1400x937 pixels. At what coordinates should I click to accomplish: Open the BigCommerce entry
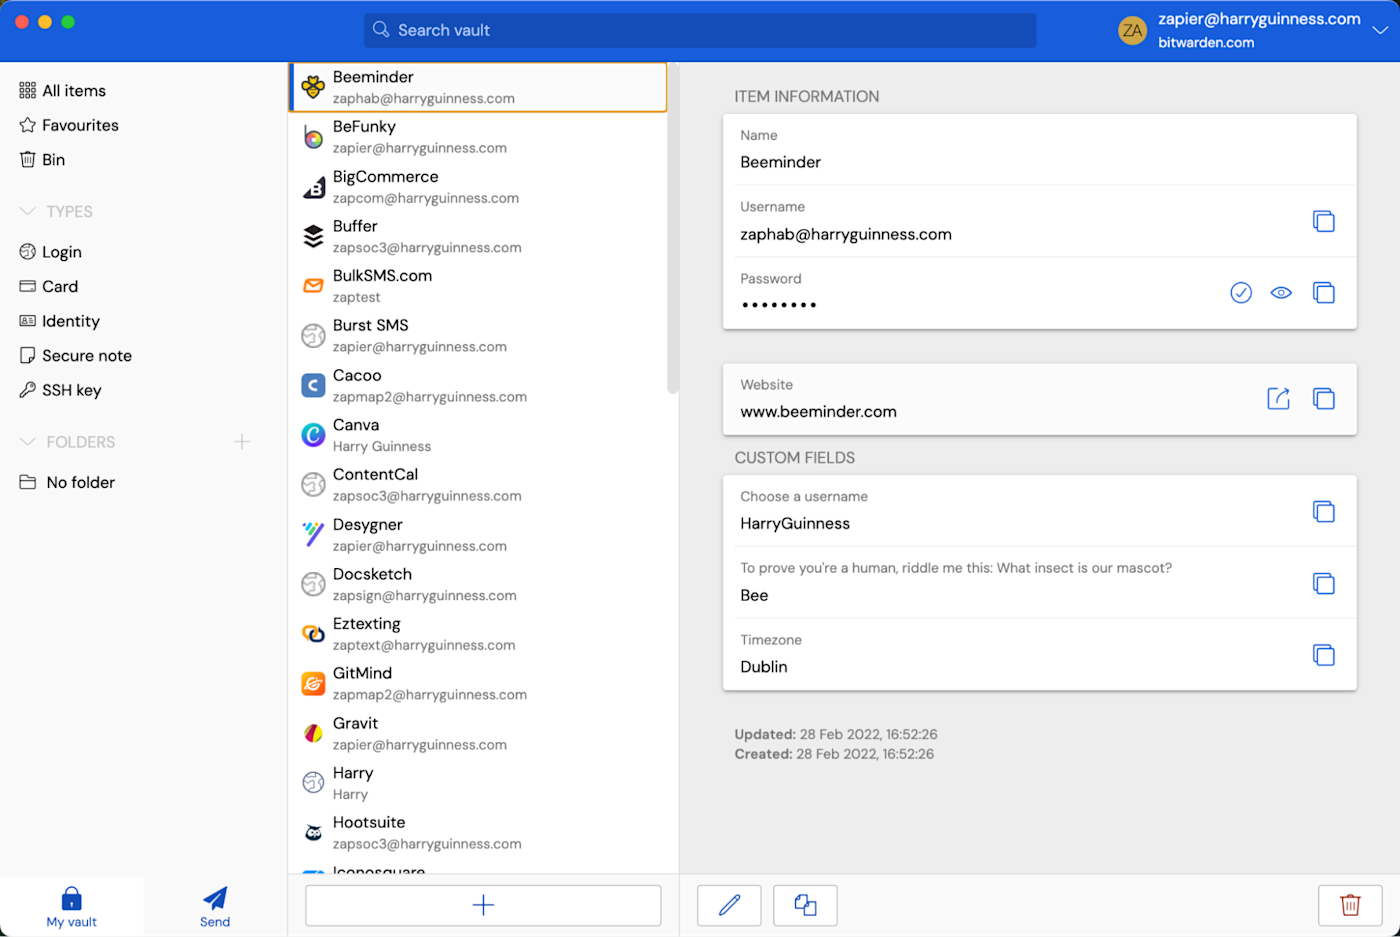pyautogui.click(x=478, y=187)
